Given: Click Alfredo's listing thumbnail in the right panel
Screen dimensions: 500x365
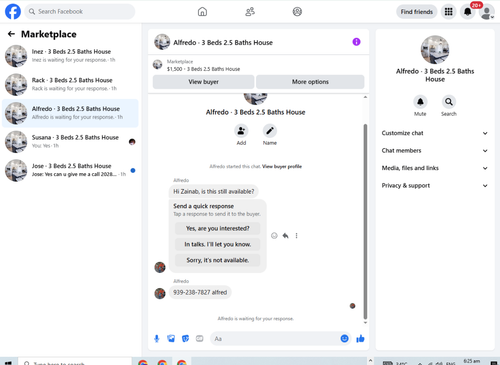Looking at the screenshot, I should [435, 50].
